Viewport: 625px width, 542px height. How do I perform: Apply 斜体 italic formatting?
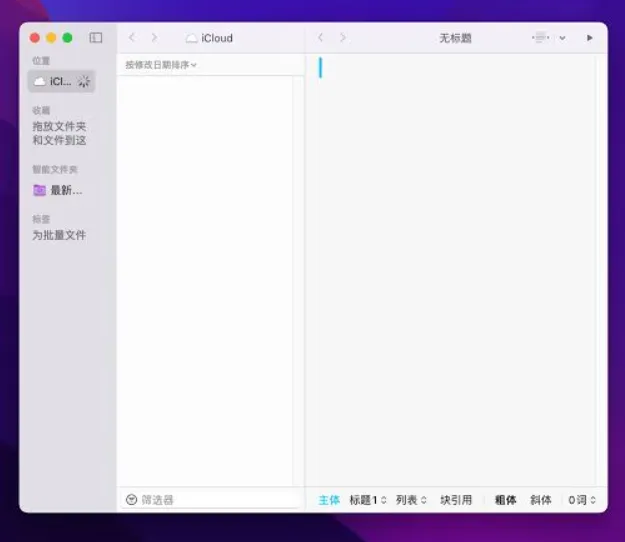tap(540, 500)
